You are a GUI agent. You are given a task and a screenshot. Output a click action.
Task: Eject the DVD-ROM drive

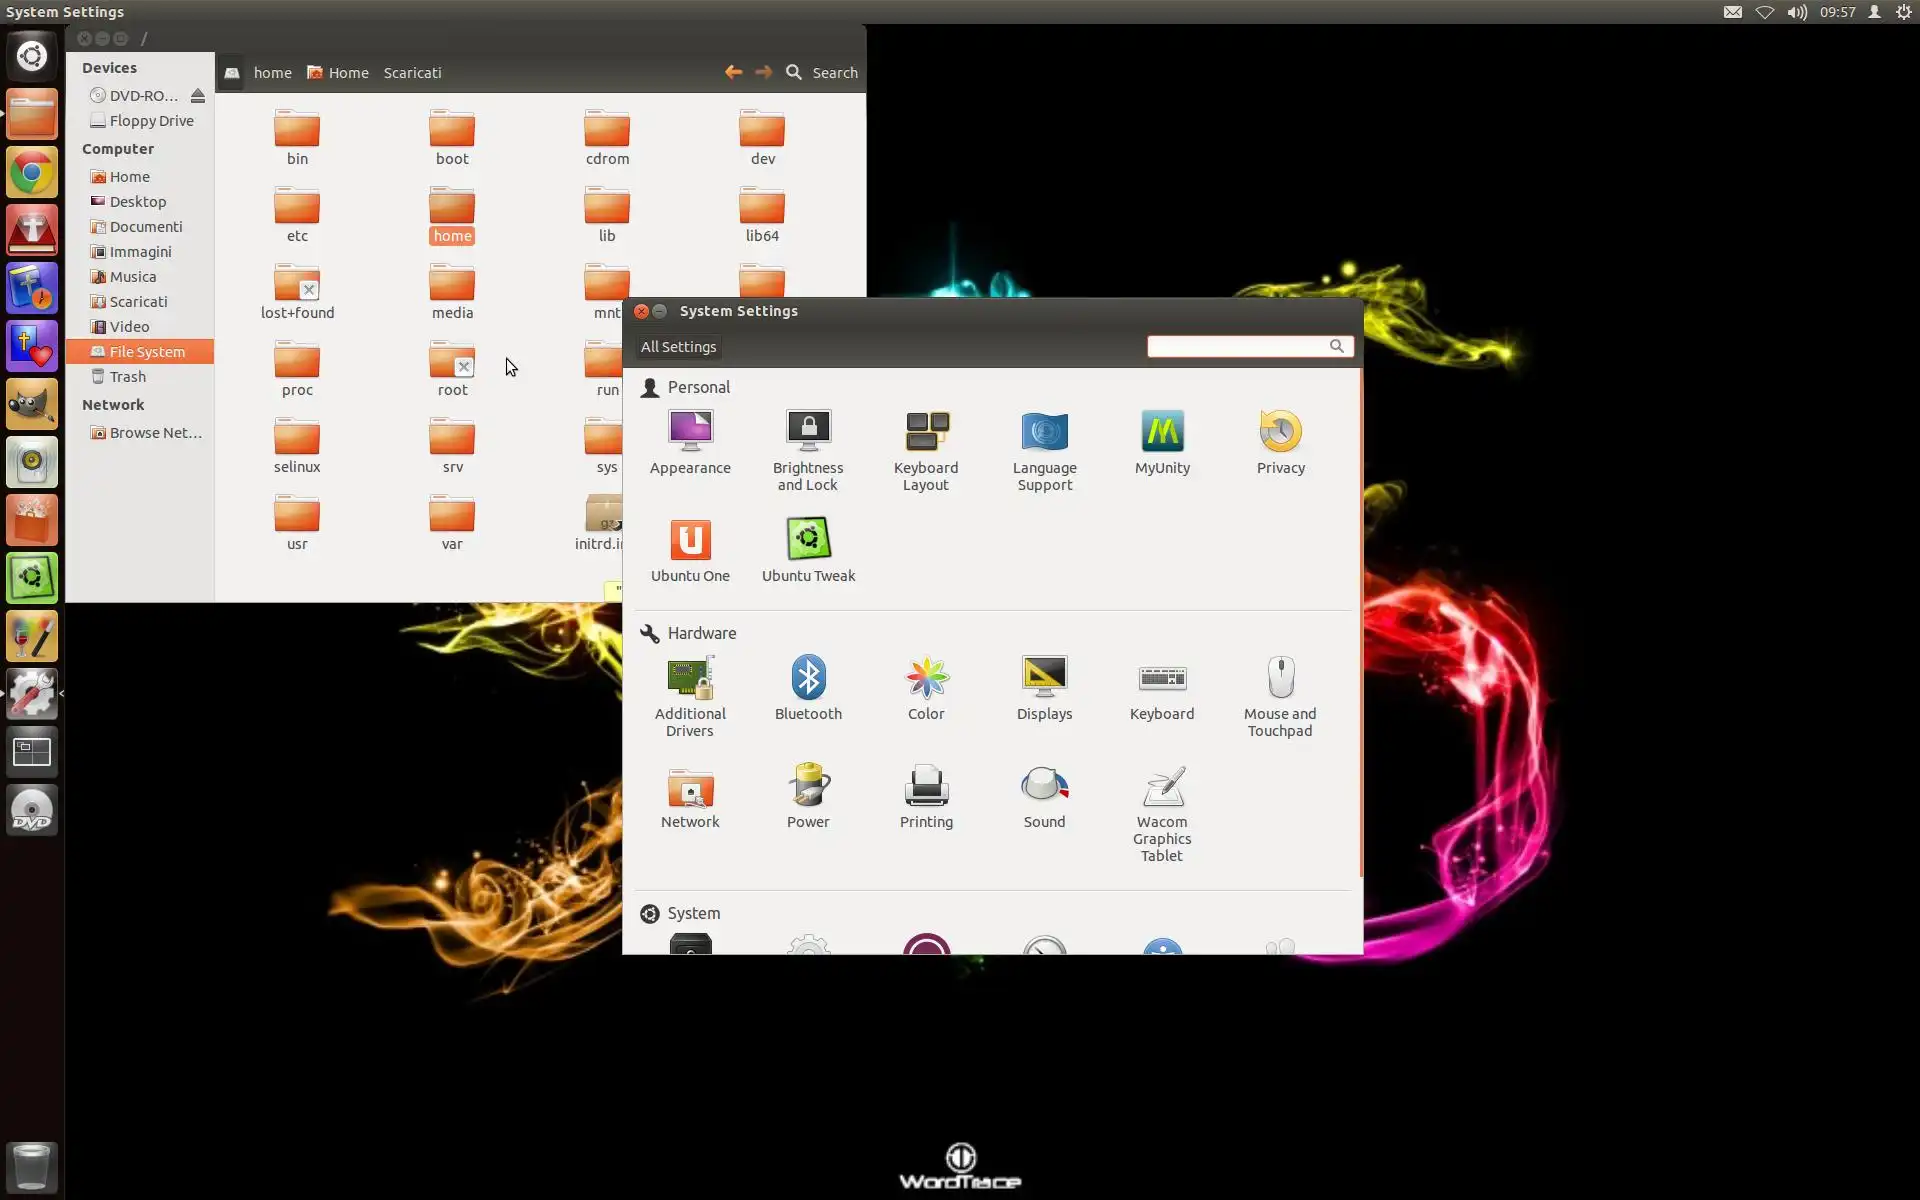click(198, 96)
